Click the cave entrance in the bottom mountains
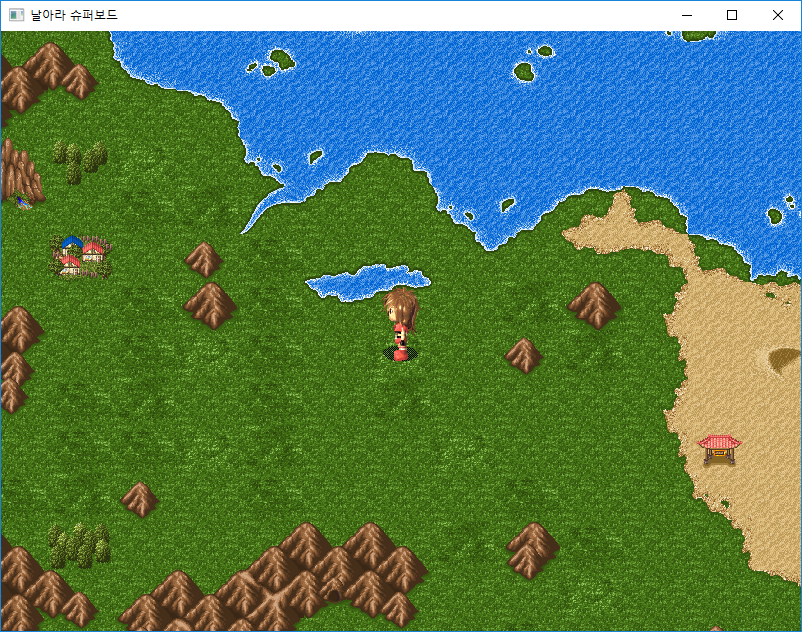The height and width of the screenshot is (632, 802). pyautogui.click(x=333, y=595)
